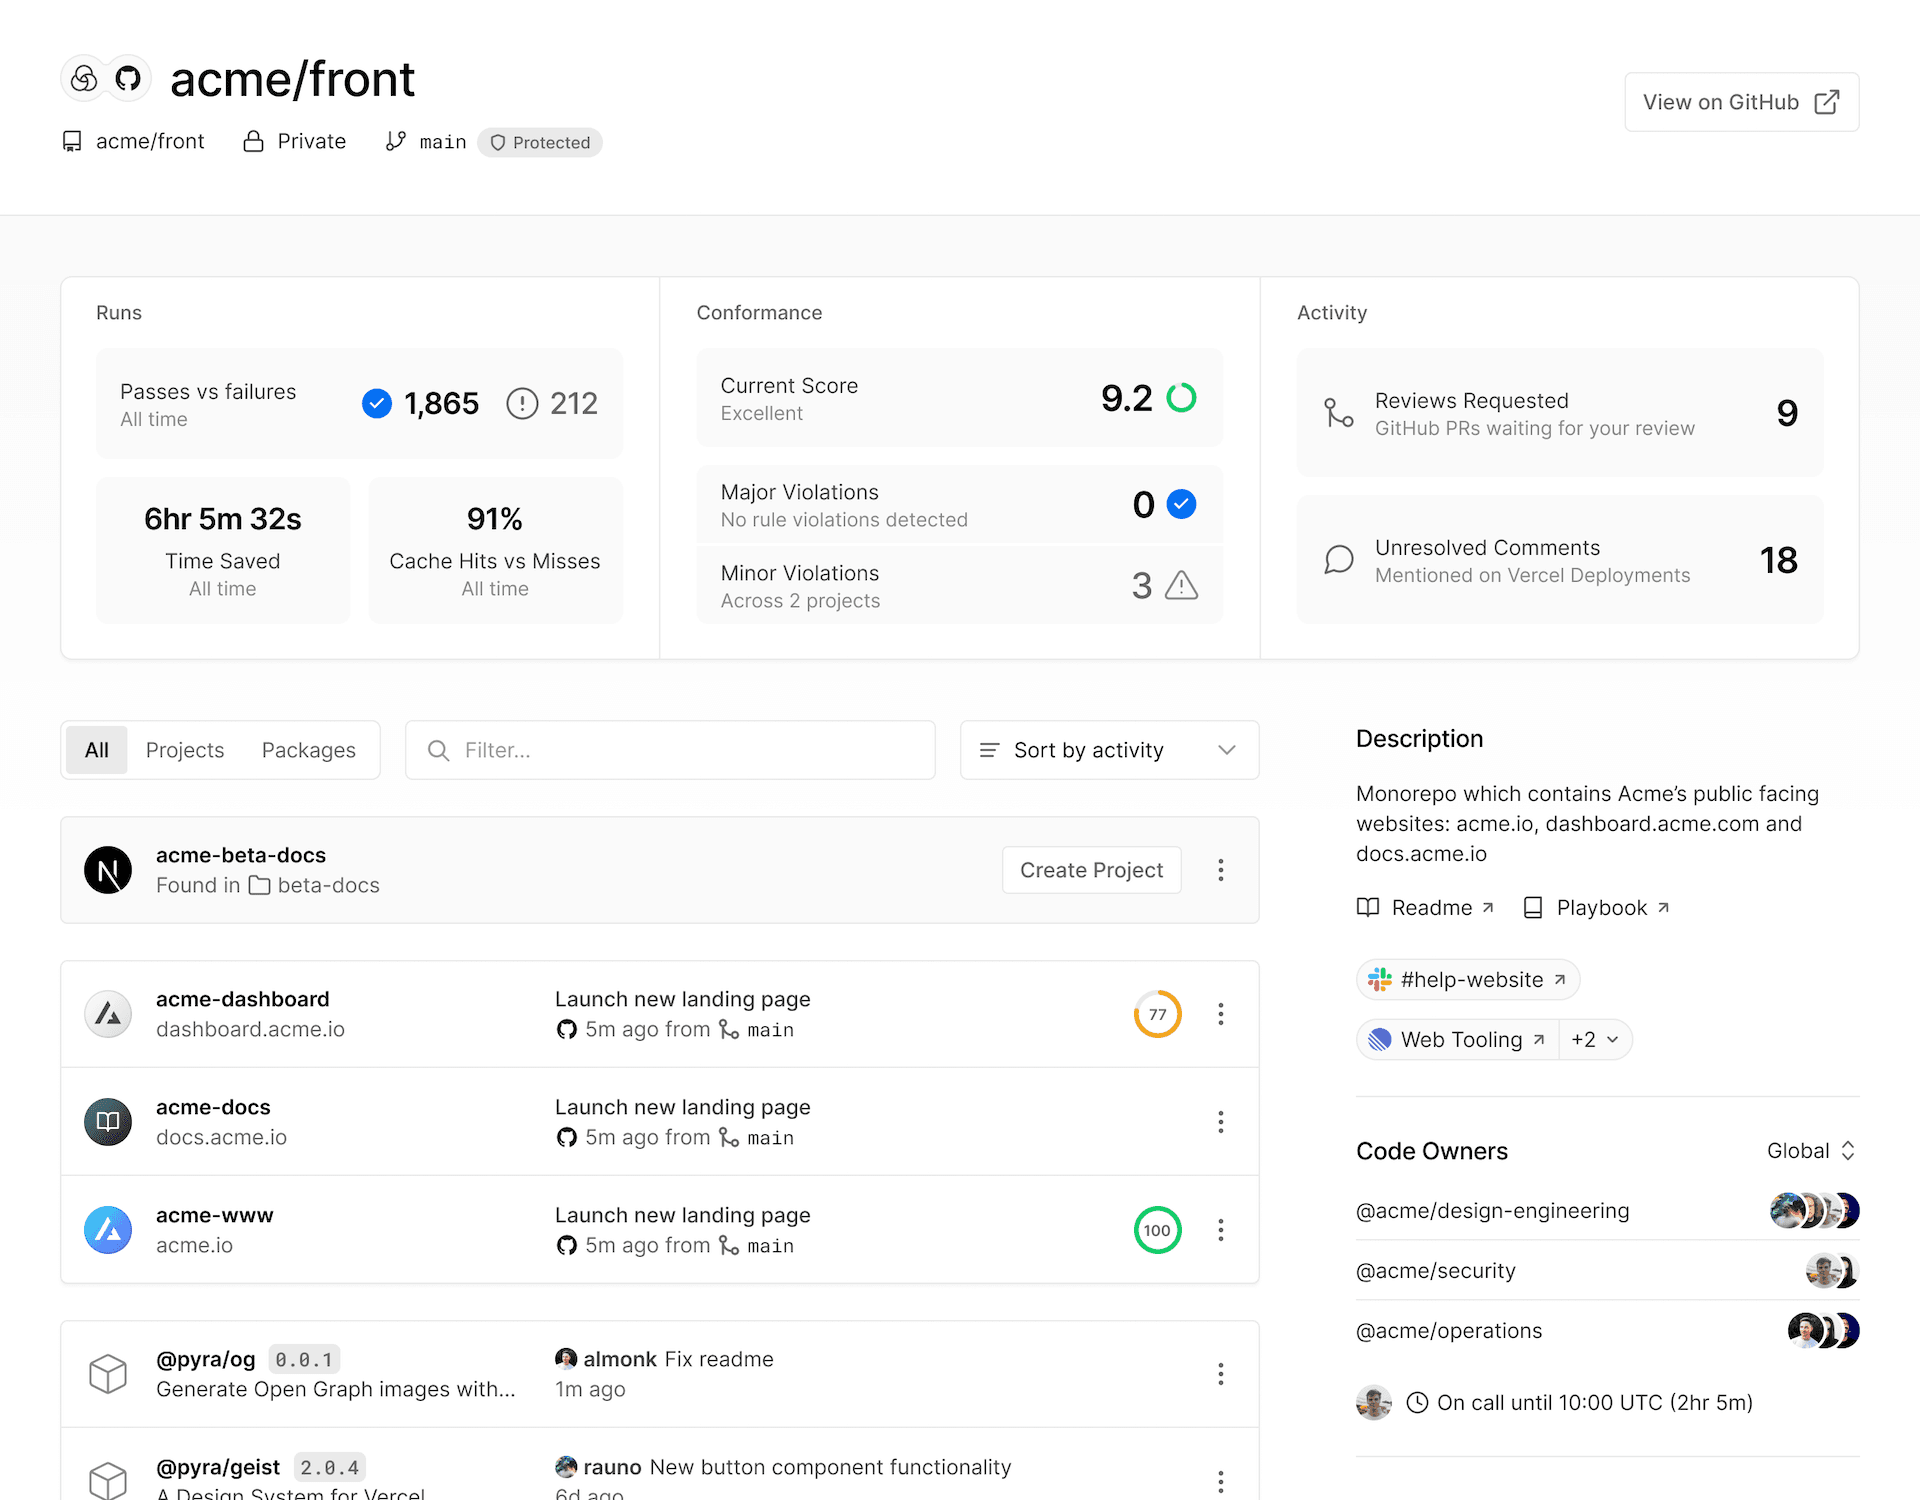The image size is (1920, 1500).
Task: Click the package cube icon beside @pyra/og
Action: (x=108, y=1373)
